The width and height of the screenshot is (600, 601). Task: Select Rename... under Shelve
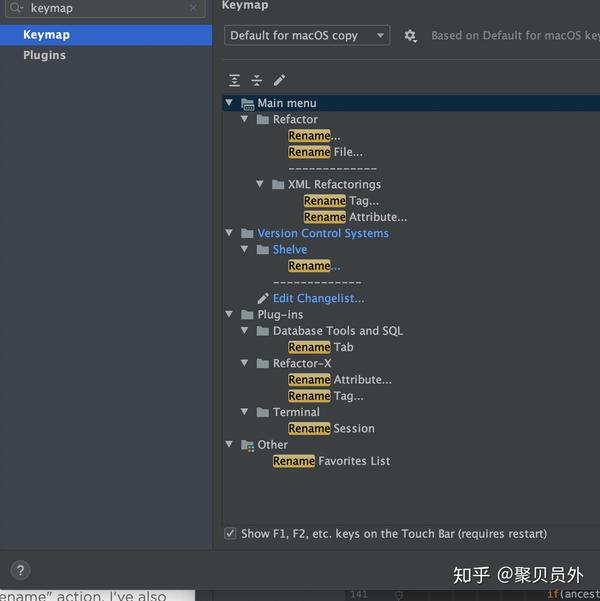point(314,266)
